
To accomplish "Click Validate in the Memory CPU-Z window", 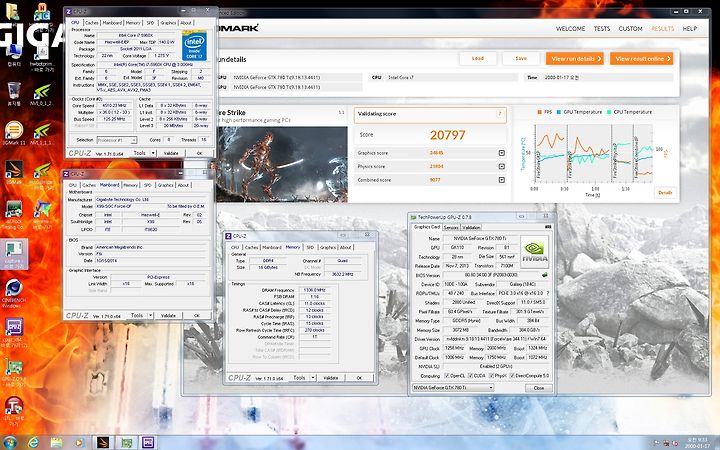I will (x=331, y=378).
